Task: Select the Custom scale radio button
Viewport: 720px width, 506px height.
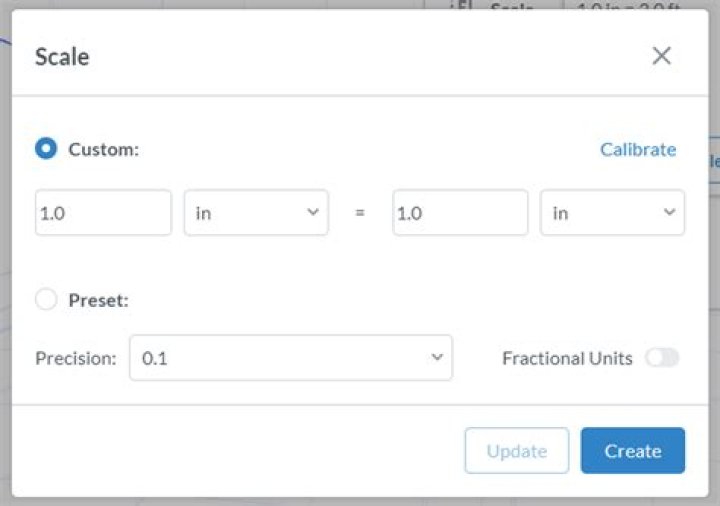Action: pos(46,149)
